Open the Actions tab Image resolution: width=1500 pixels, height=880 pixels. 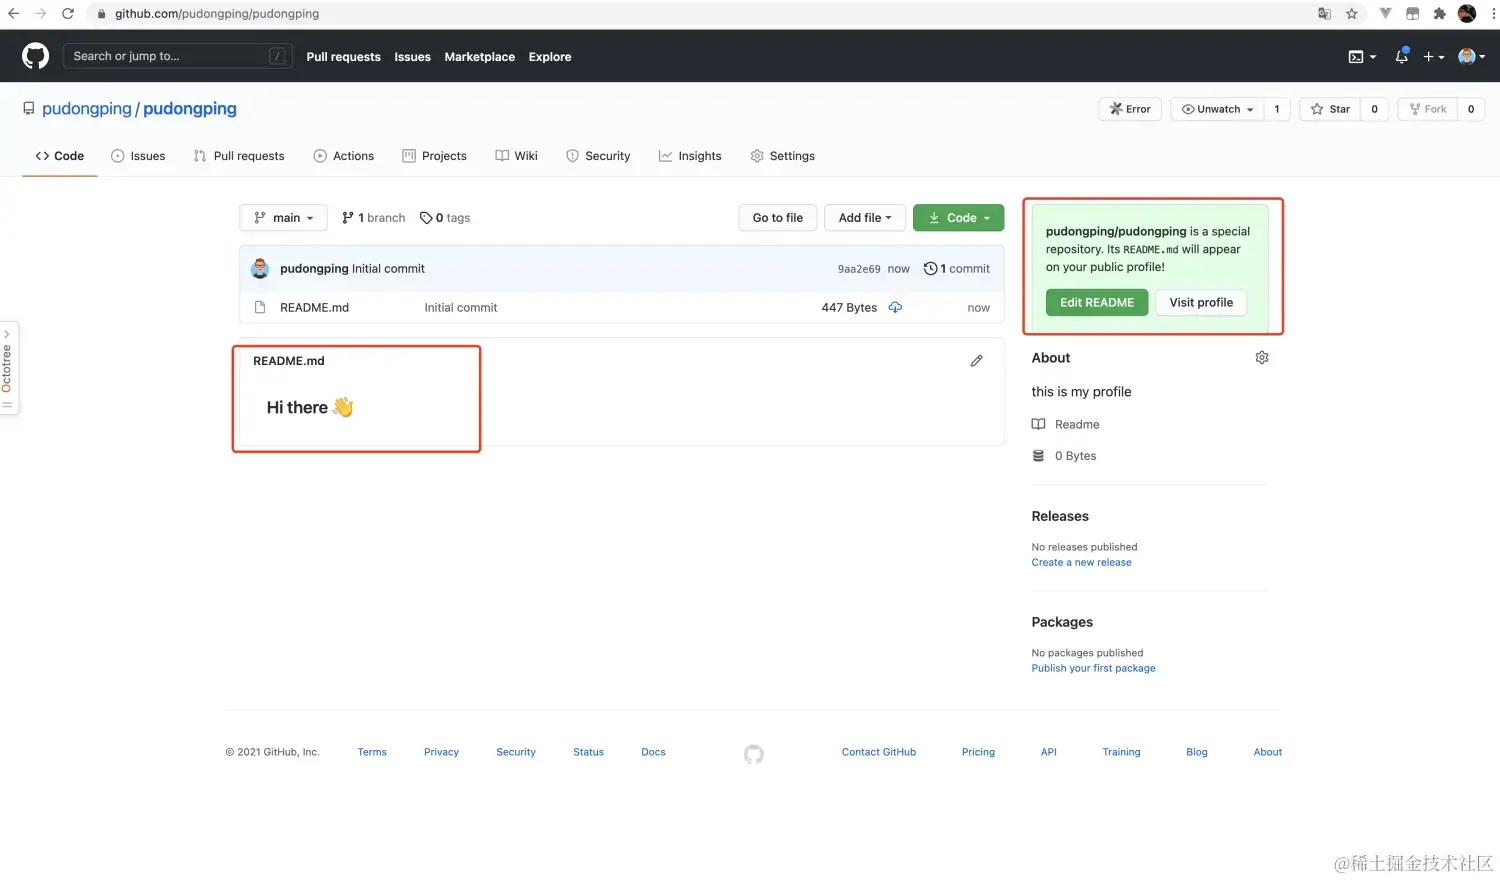point(344,156)
